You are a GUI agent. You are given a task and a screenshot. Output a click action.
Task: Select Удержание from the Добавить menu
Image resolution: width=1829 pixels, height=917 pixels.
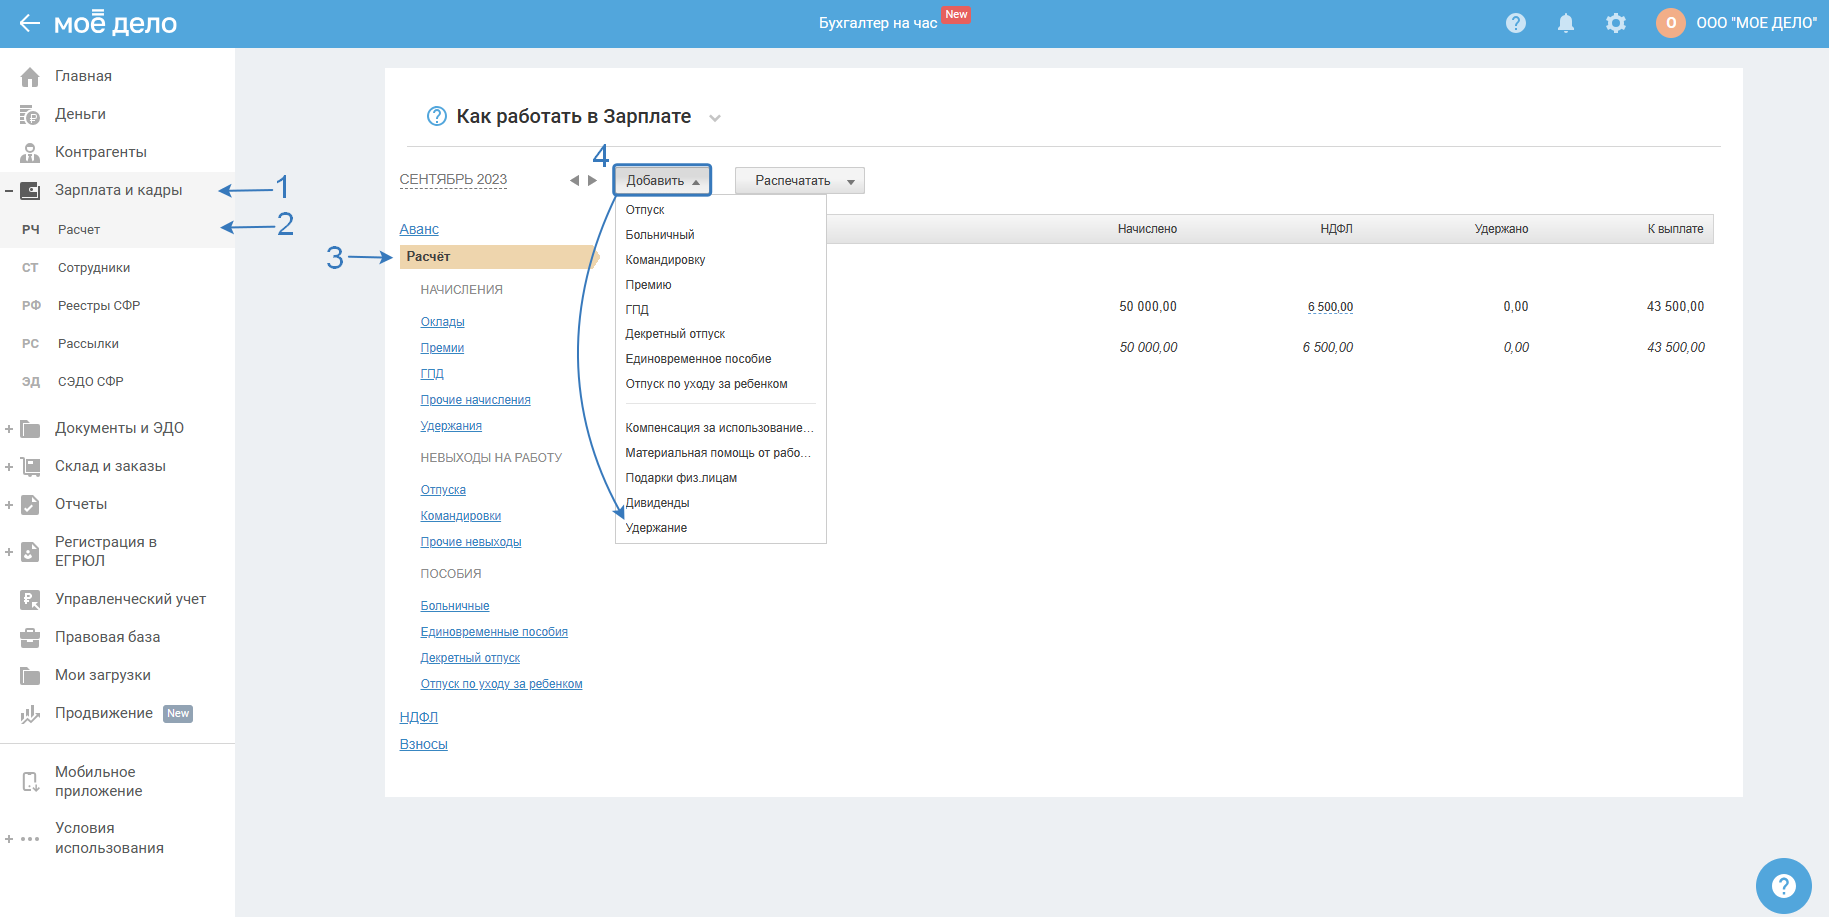click(656, 528)
